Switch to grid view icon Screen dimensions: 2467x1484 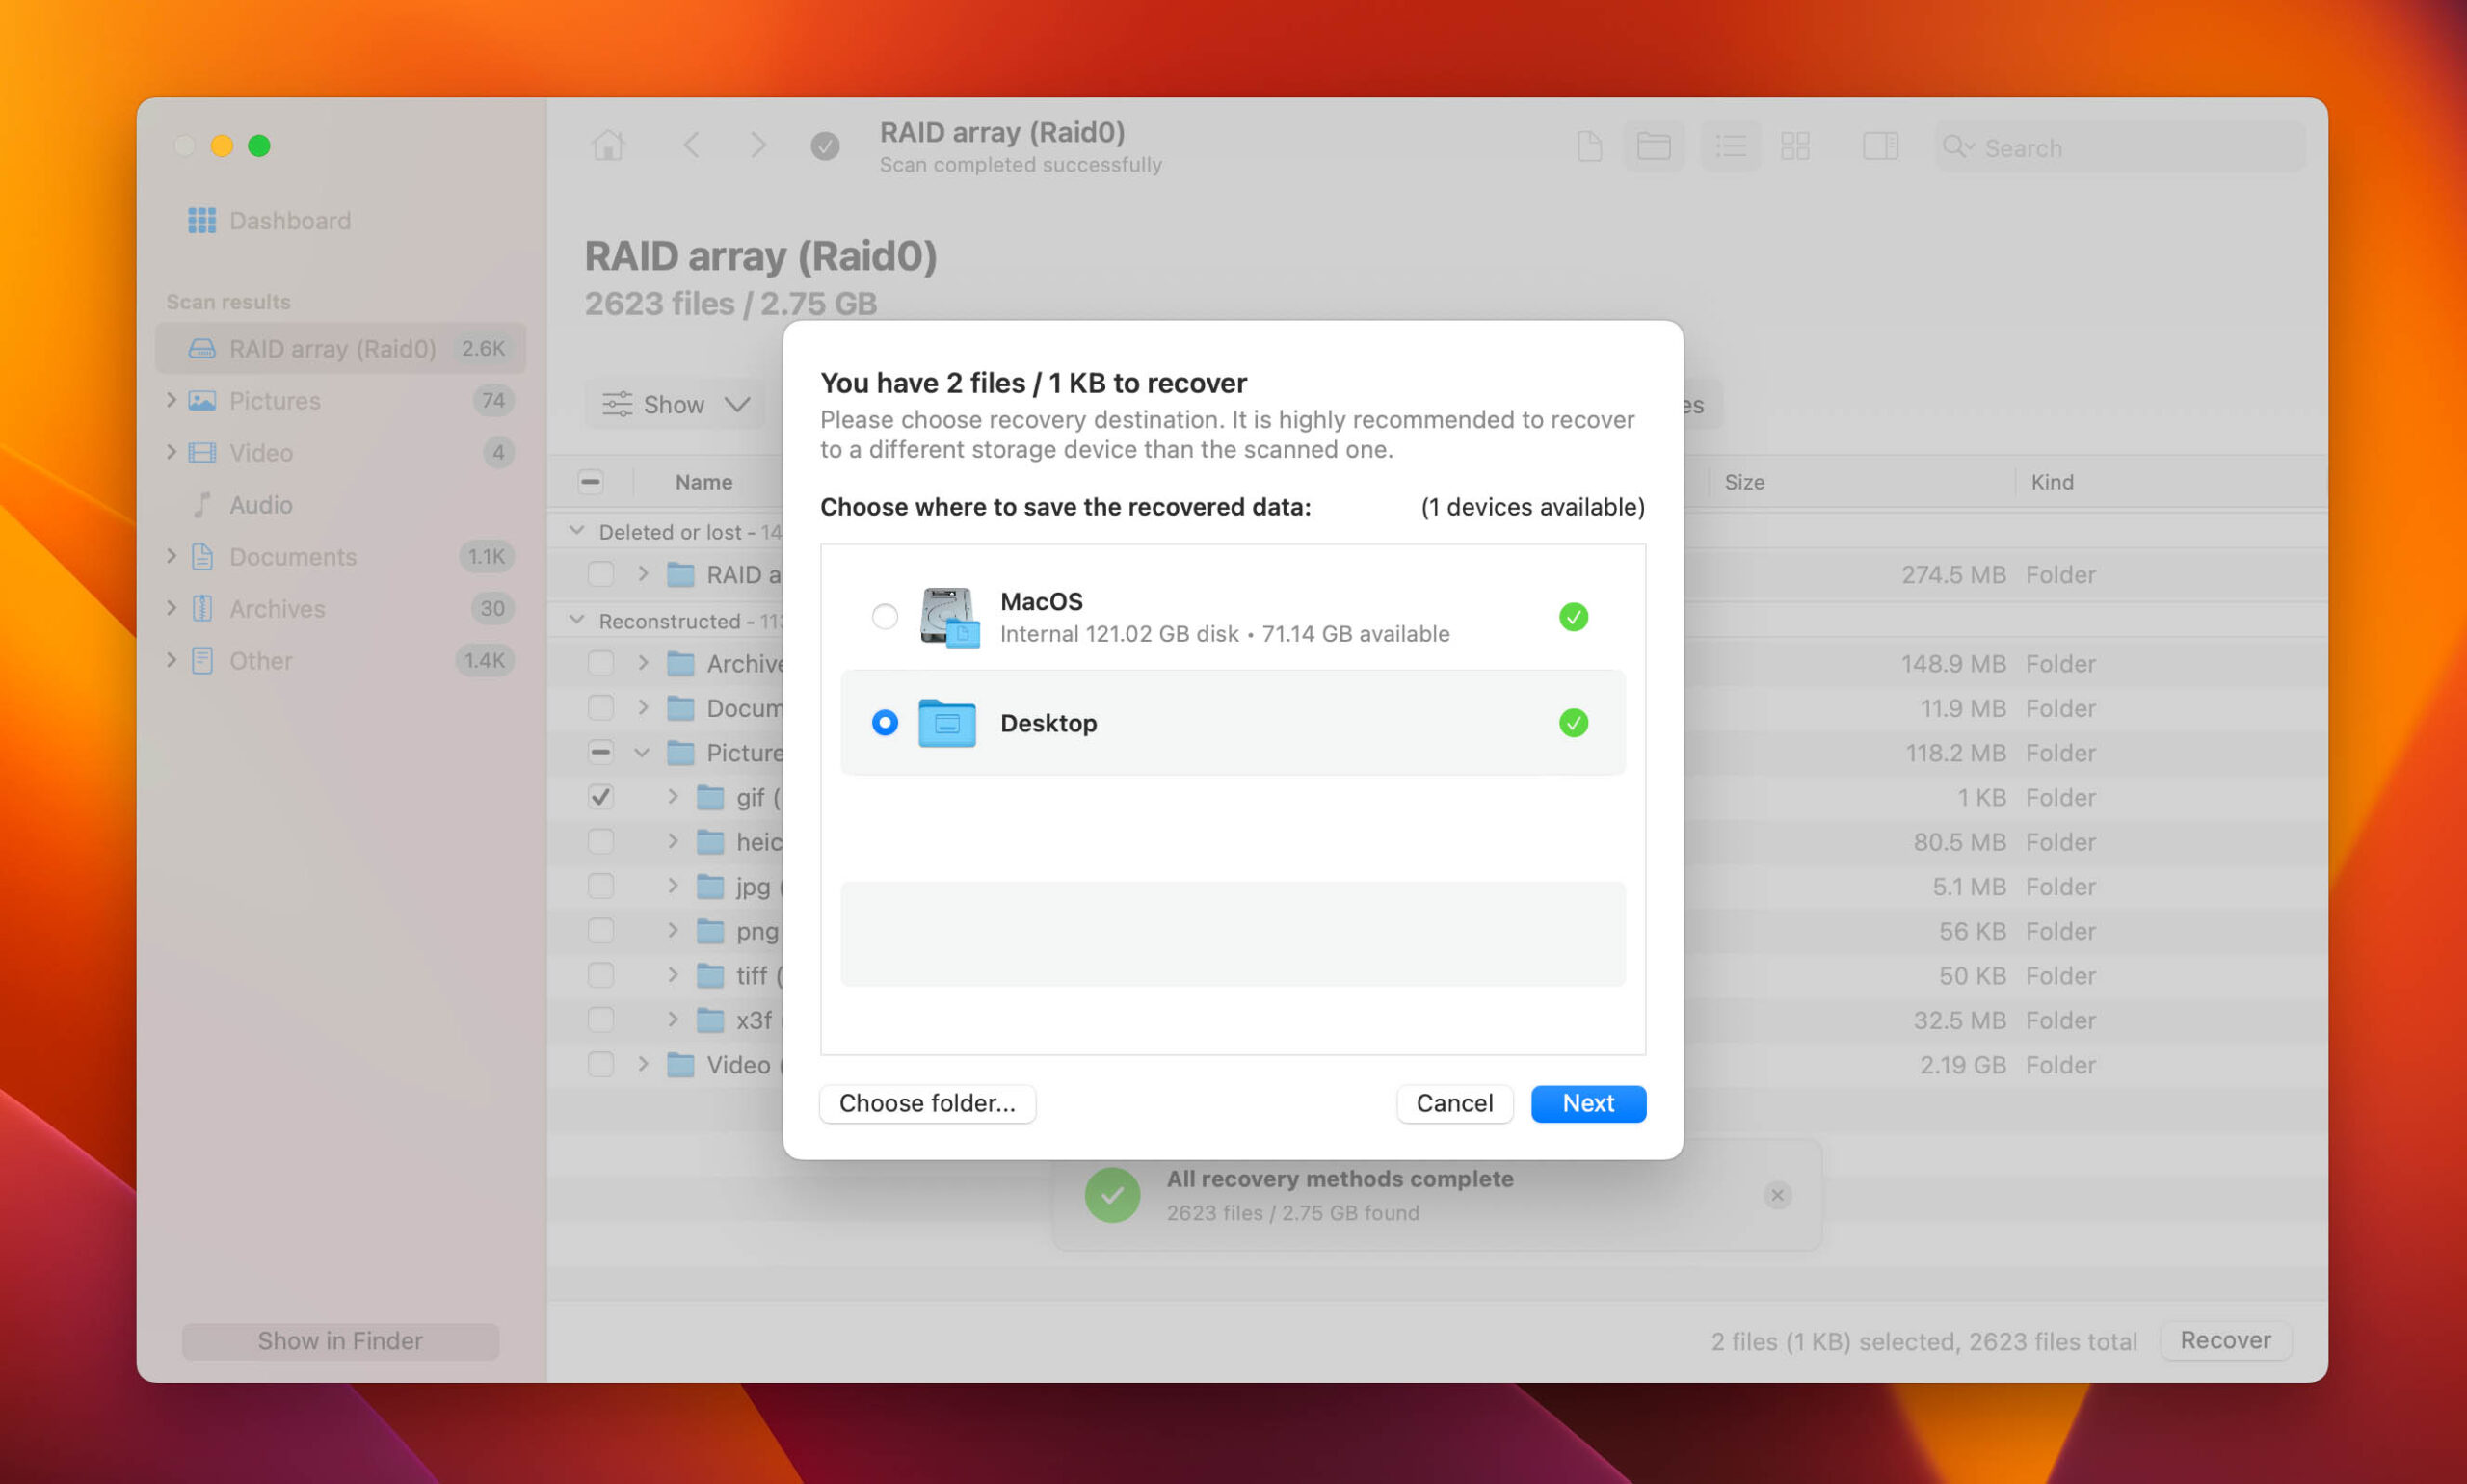point(1795,146)
